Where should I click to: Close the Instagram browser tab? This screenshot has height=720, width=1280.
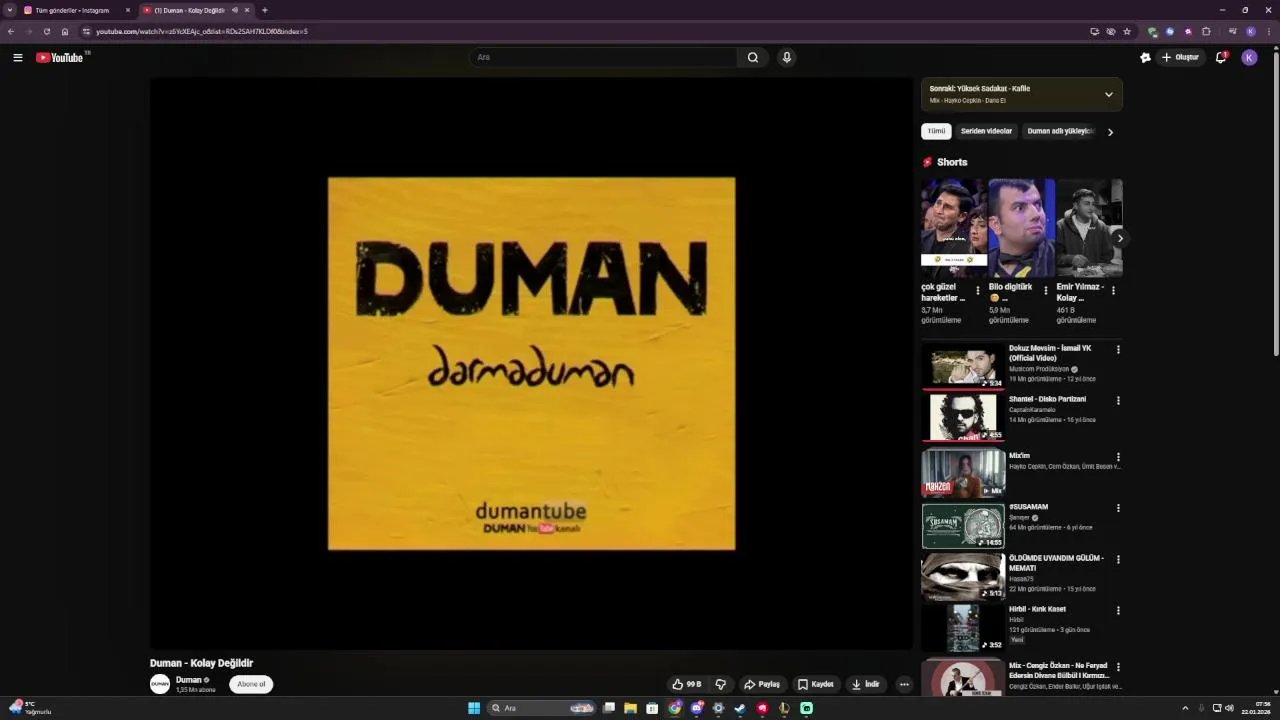pyautogui.click(x=127, y=10)
